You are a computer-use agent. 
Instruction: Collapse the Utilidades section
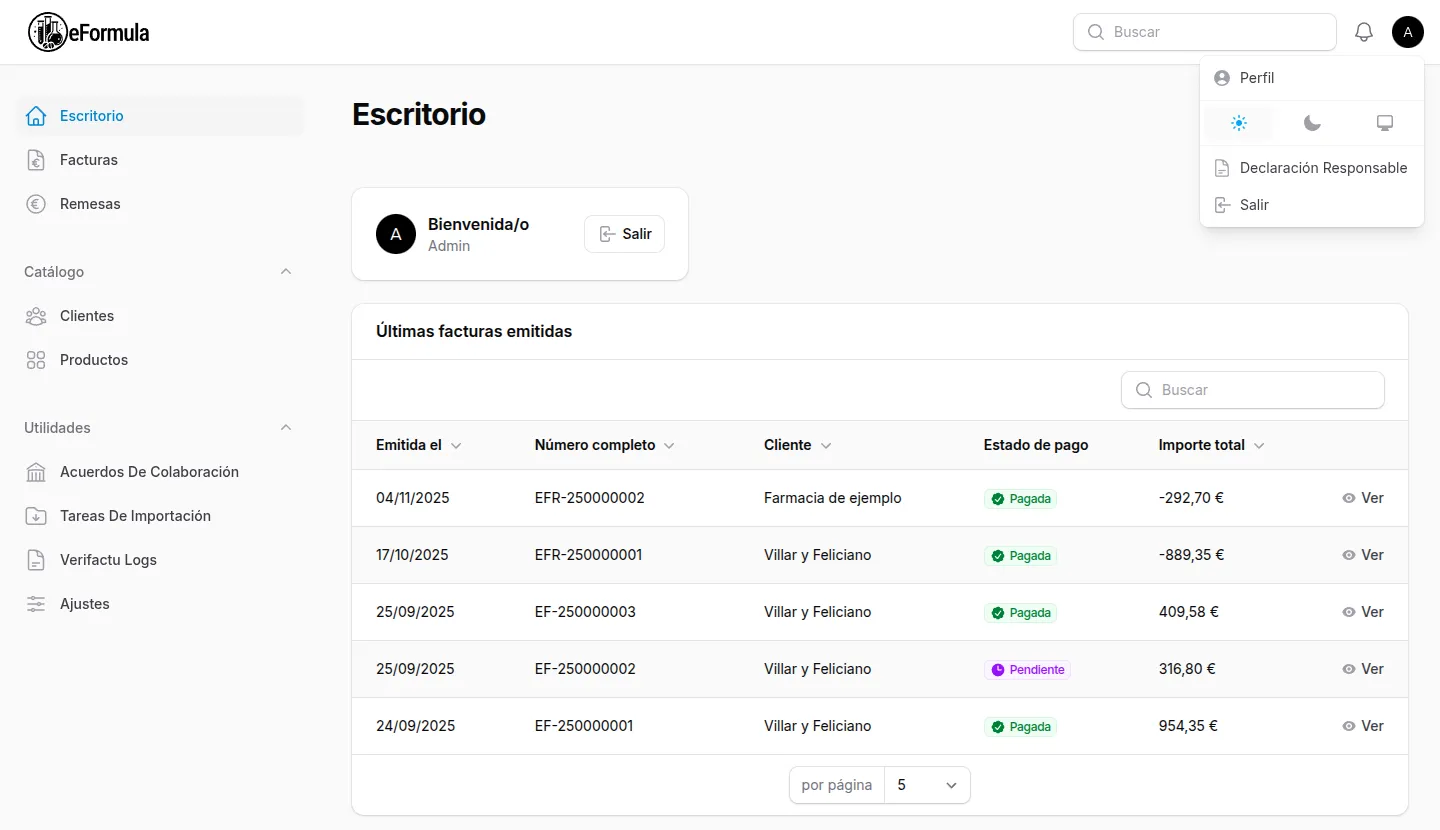coord(286,428)
